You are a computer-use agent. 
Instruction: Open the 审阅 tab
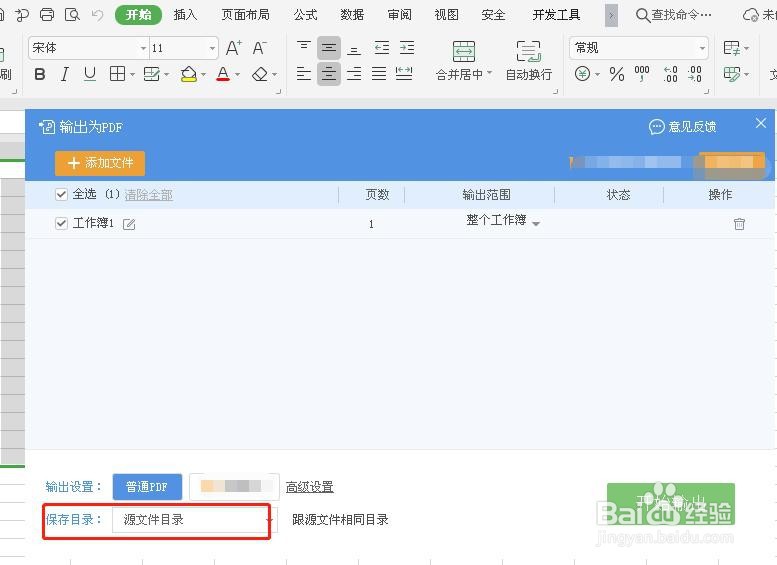[x=399, y=15]
